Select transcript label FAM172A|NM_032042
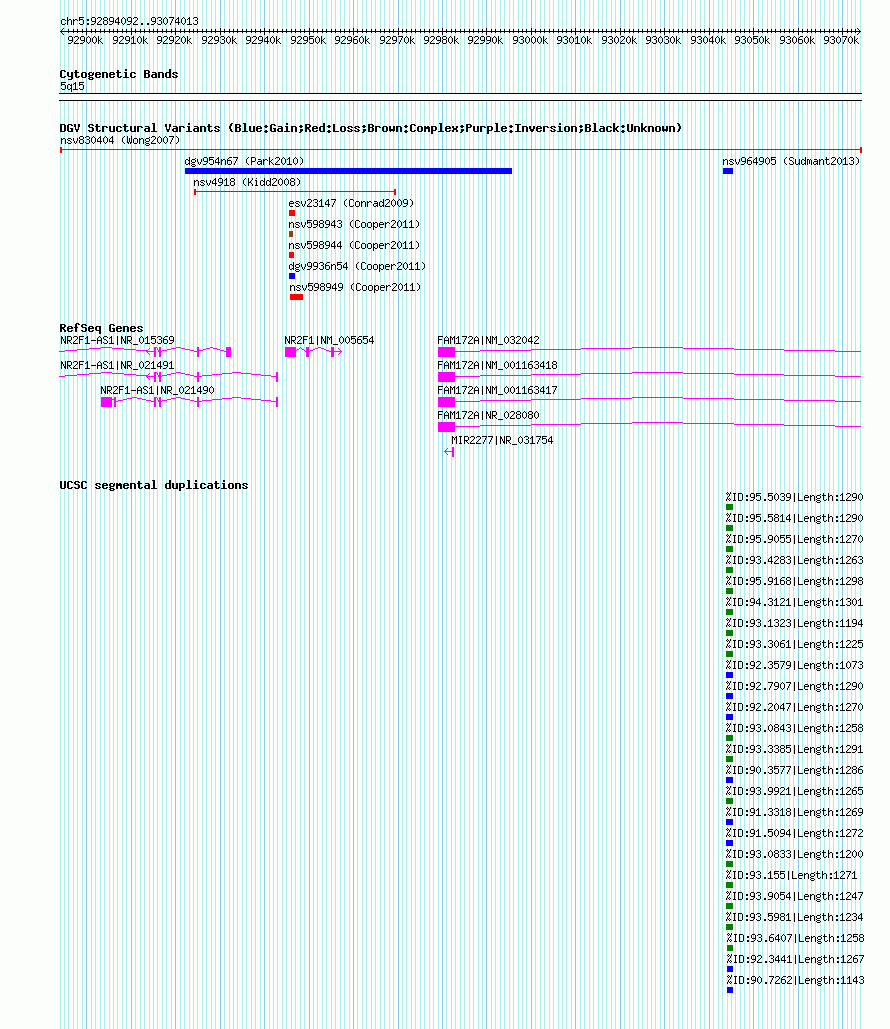 coord(488,341)
